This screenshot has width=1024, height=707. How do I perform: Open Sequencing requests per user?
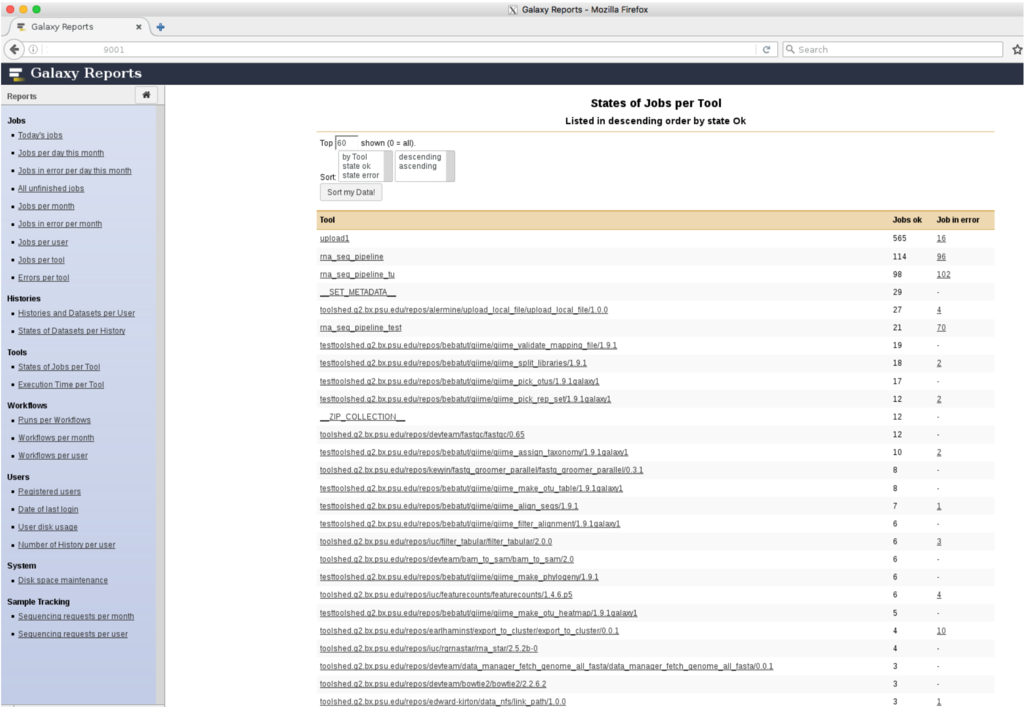(72, 634)
